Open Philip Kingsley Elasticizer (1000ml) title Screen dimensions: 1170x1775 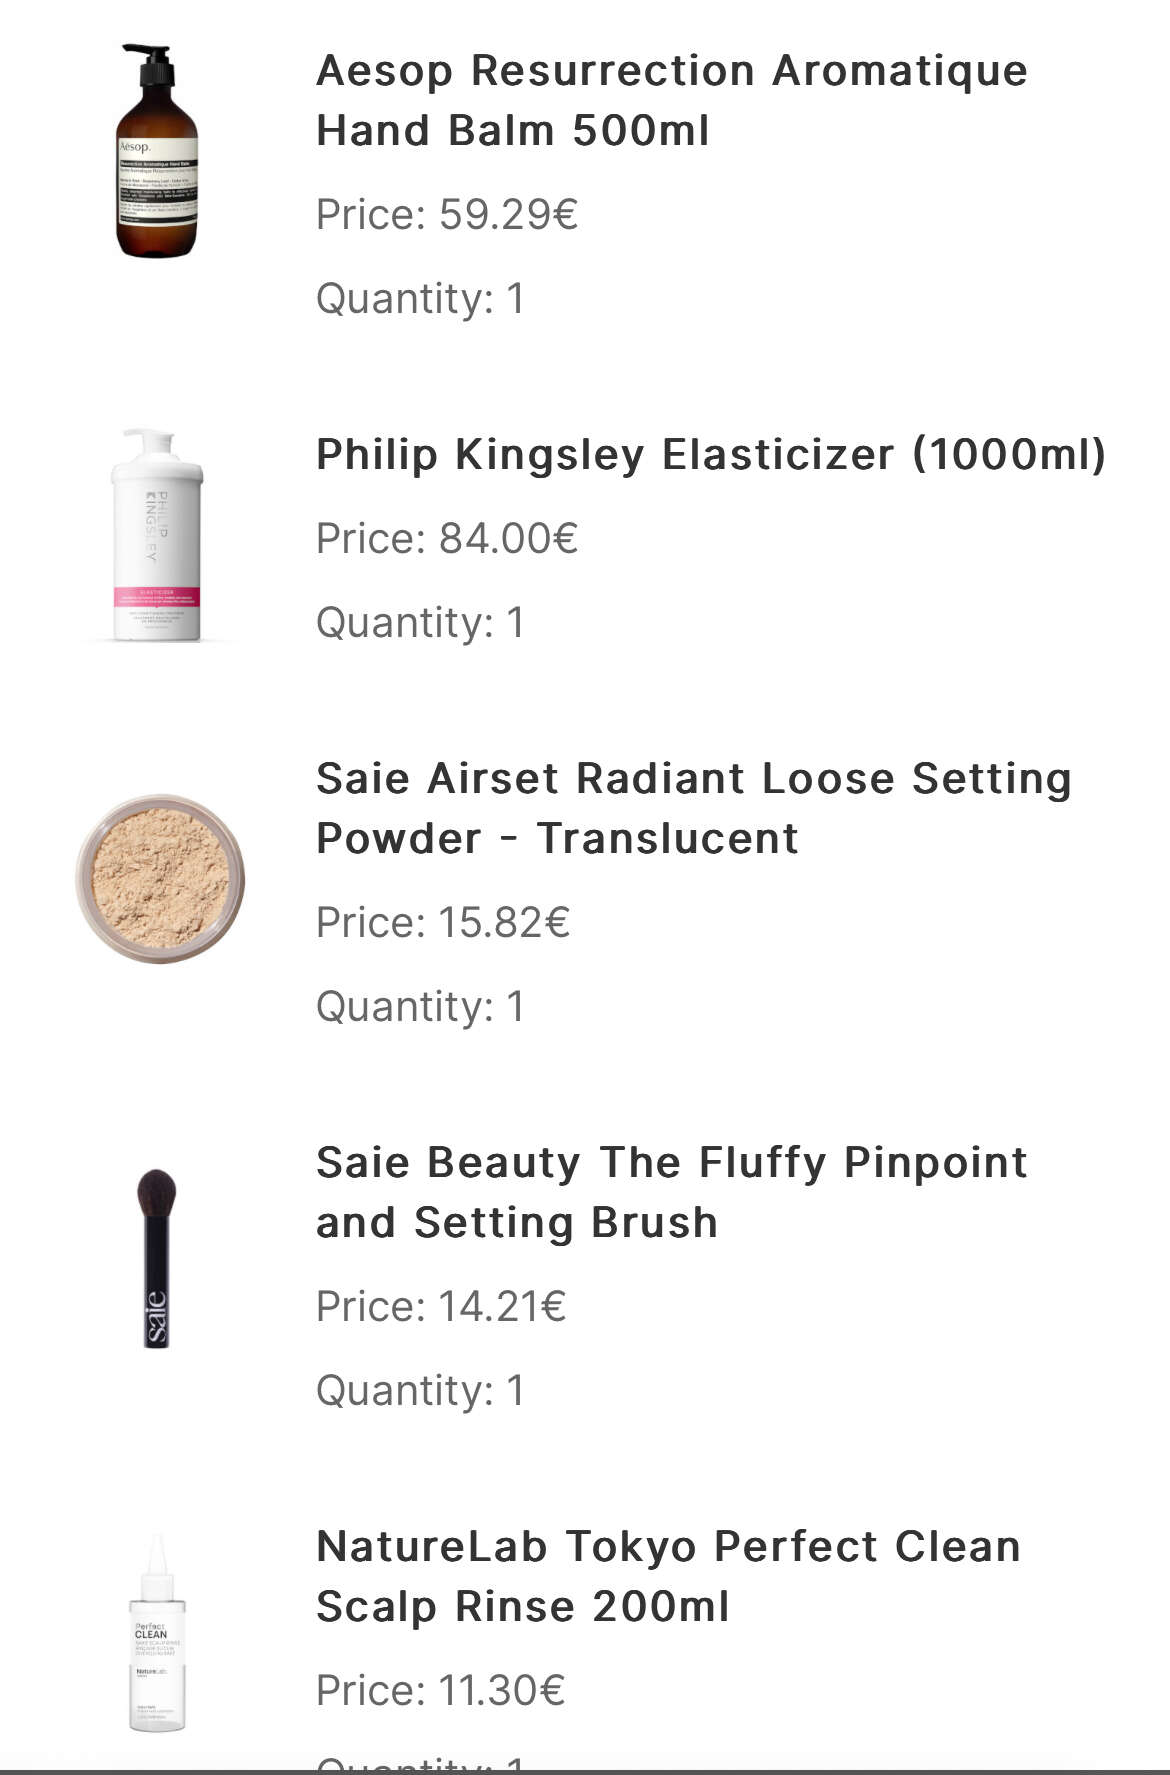[711, 454]
